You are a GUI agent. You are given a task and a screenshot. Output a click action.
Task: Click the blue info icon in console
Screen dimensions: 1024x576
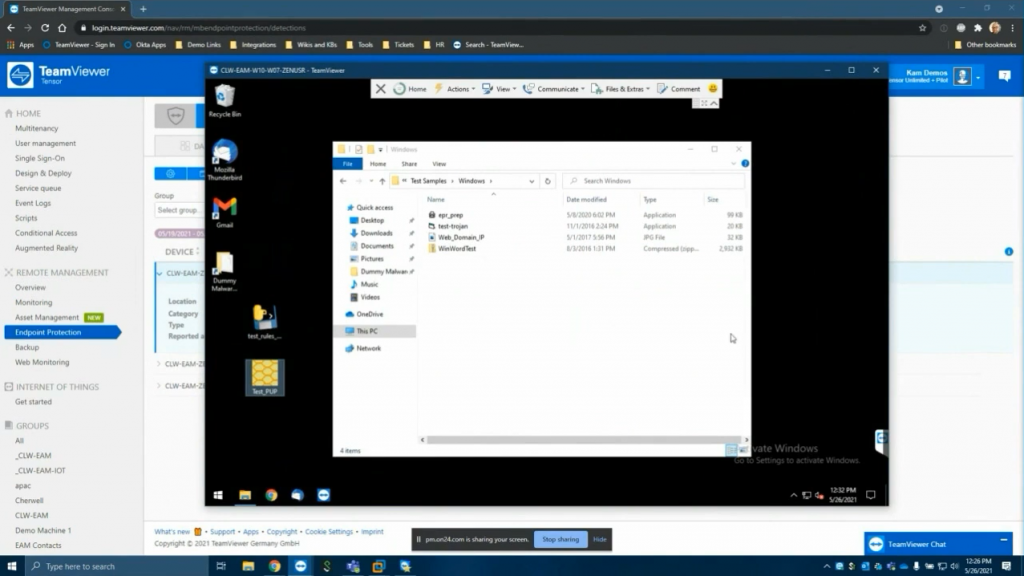coord(1009,251)
